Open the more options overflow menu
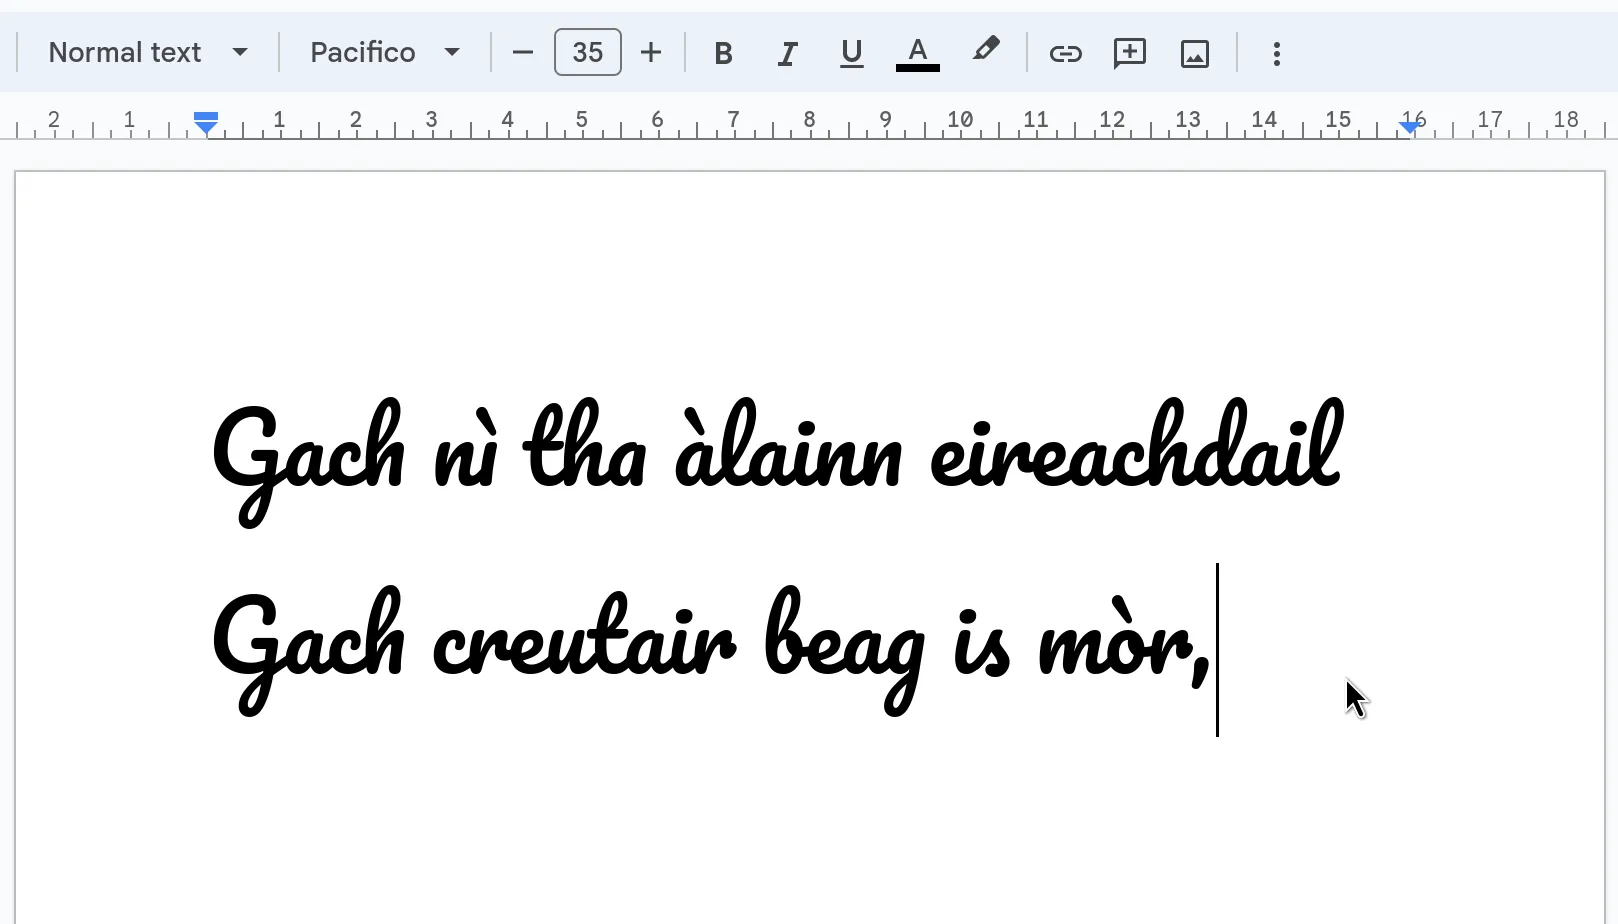1618x924 pixels. 1277,53
